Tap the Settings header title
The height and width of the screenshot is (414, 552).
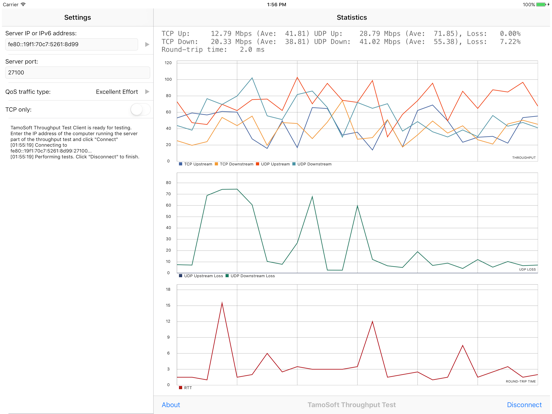(77, 17)
